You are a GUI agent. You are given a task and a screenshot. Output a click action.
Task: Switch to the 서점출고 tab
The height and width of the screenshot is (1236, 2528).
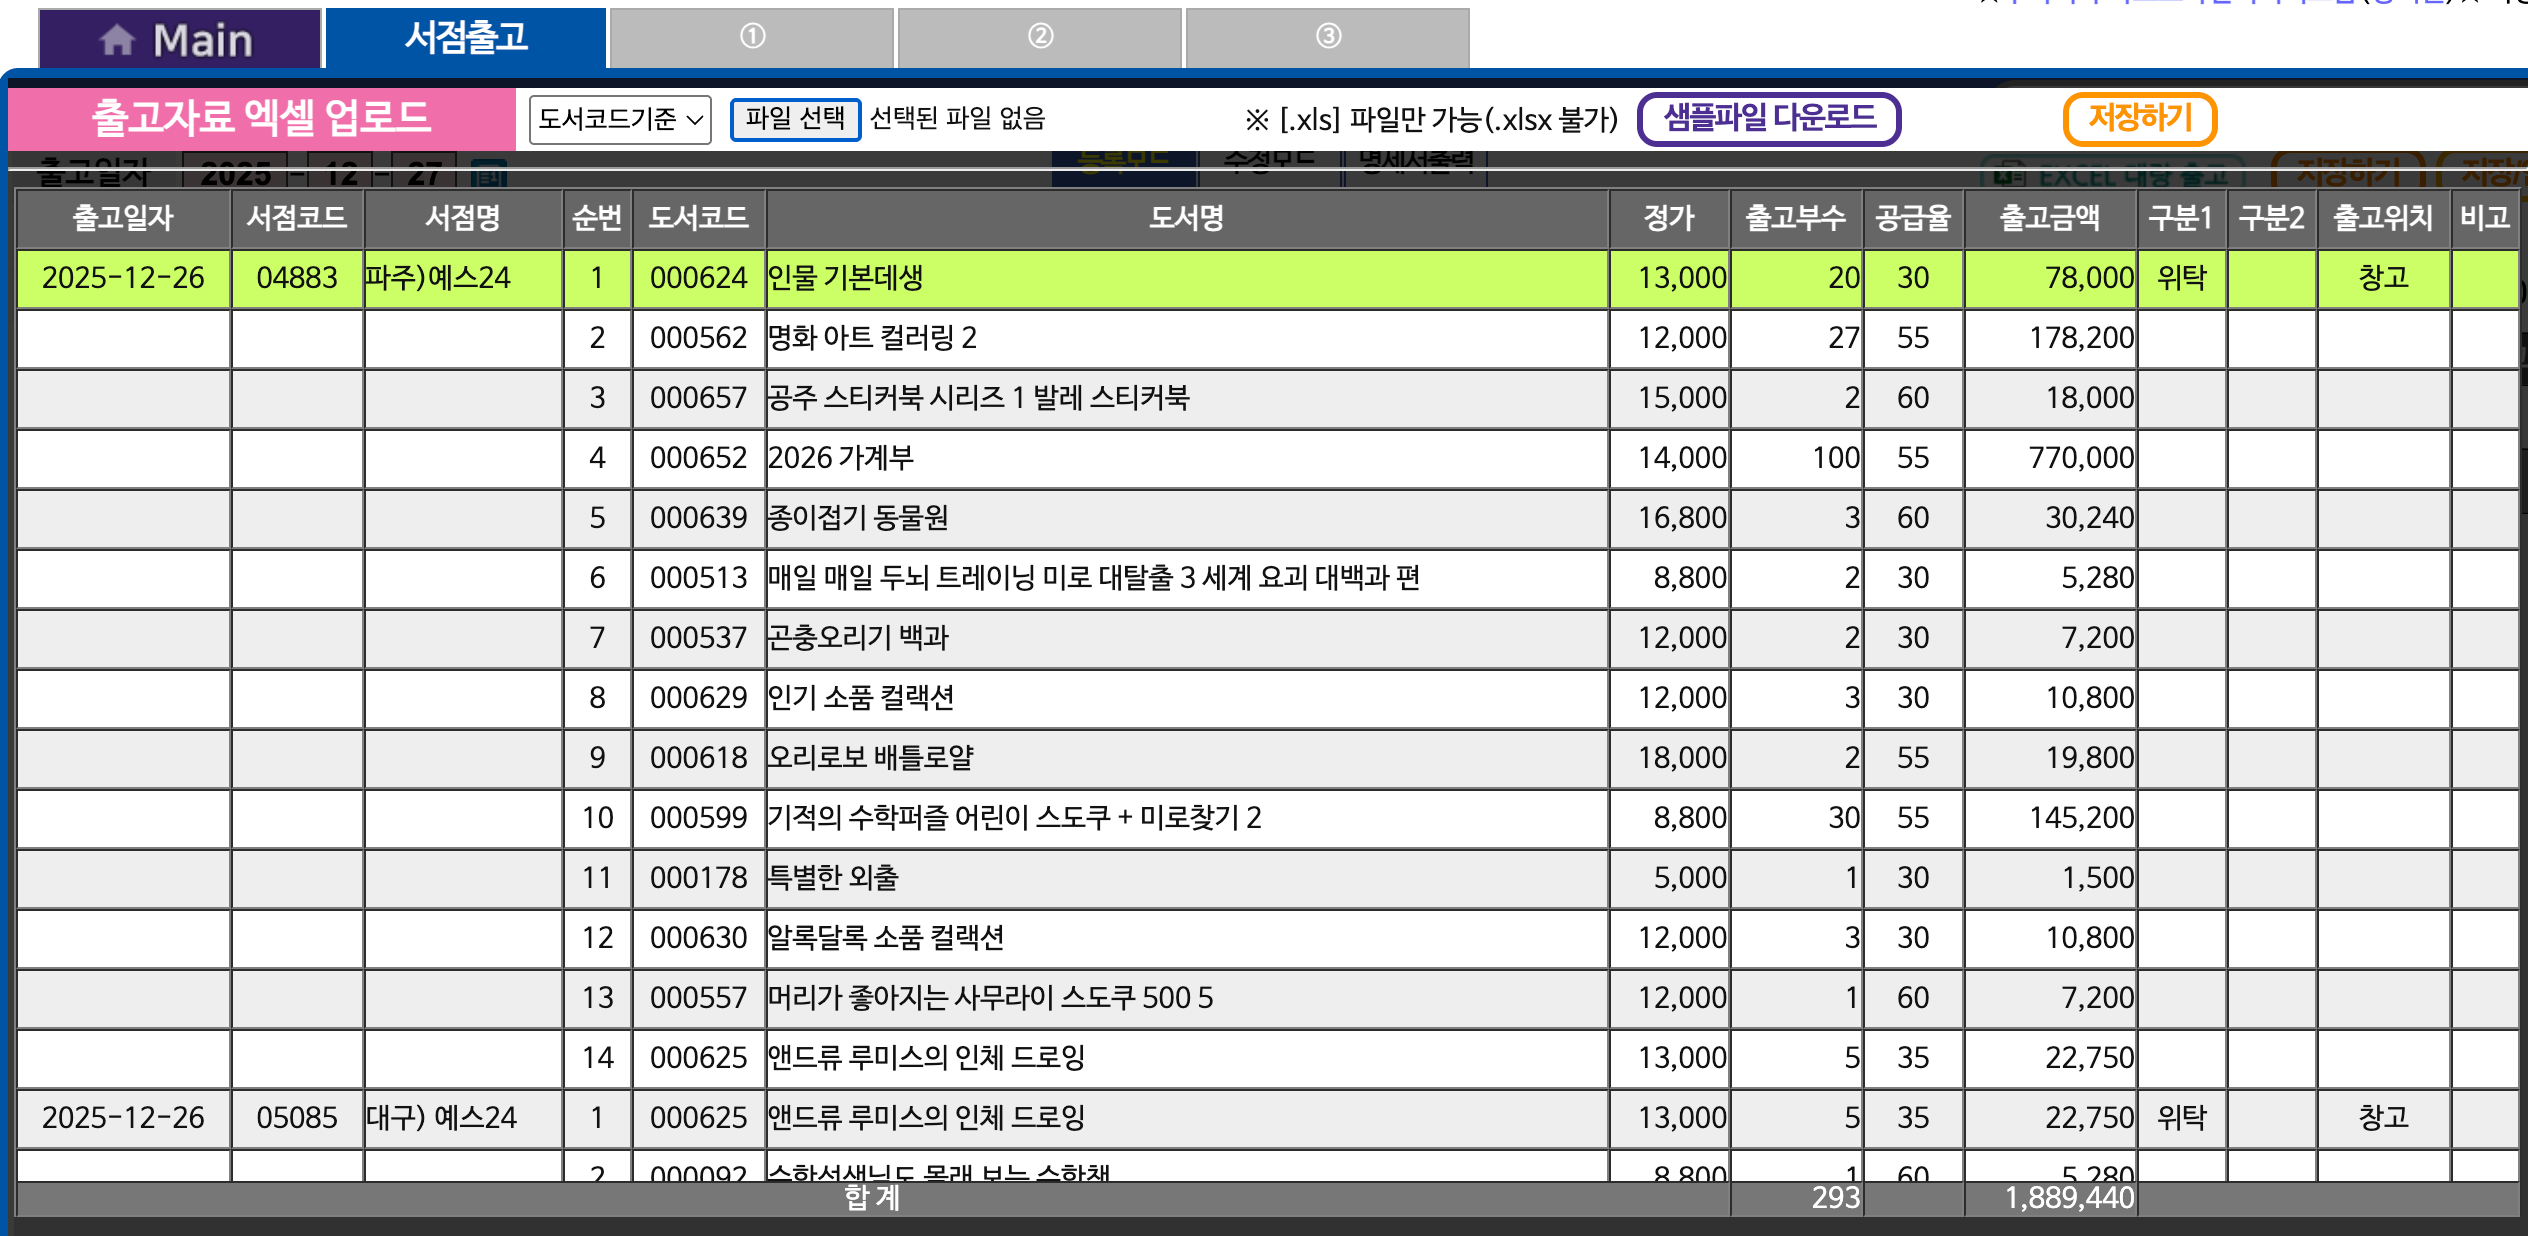click(466, 38)
